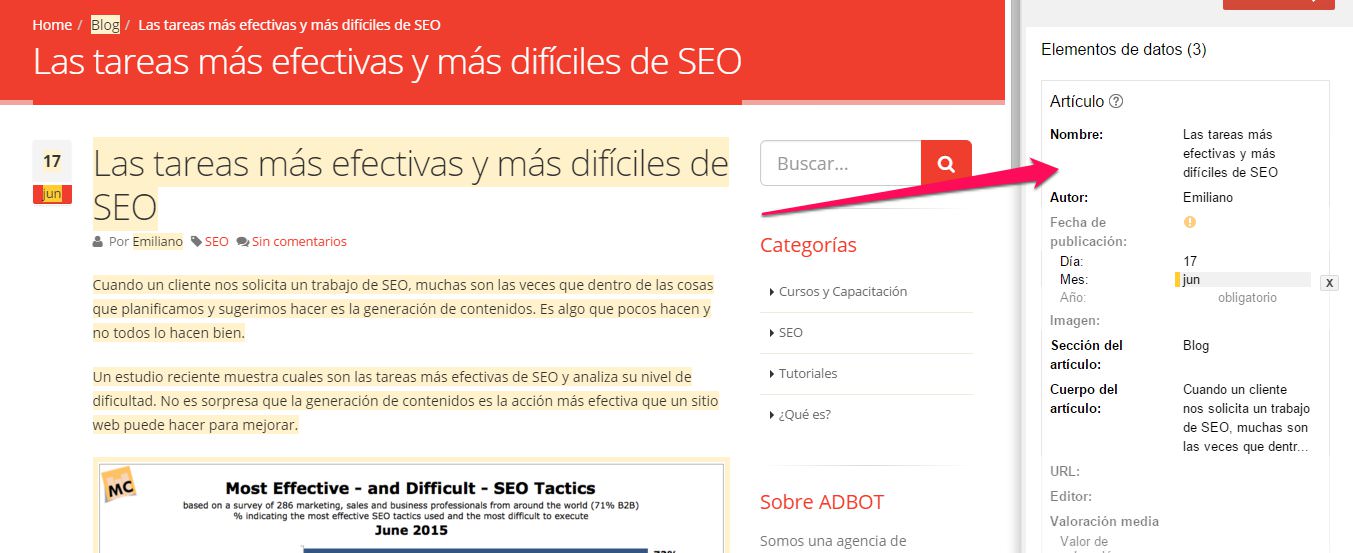Image resolution: width=1353 pixels, height=553 pixels.
Task: Click the Año field marked obligatorio
Action: 1247,298
